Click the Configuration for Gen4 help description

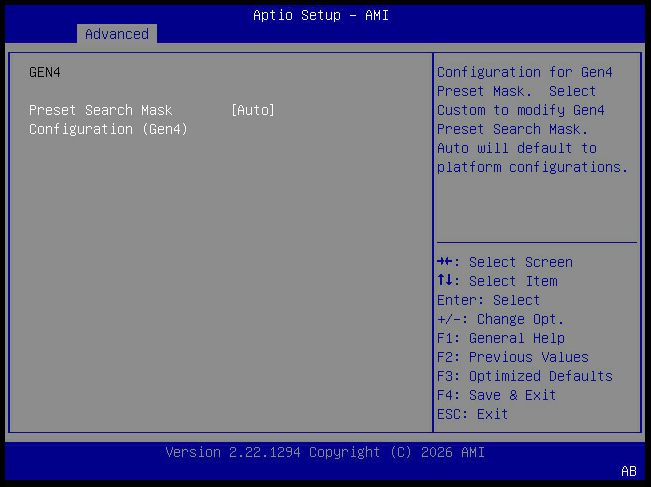pyautogui.click(x=533, y=120)
